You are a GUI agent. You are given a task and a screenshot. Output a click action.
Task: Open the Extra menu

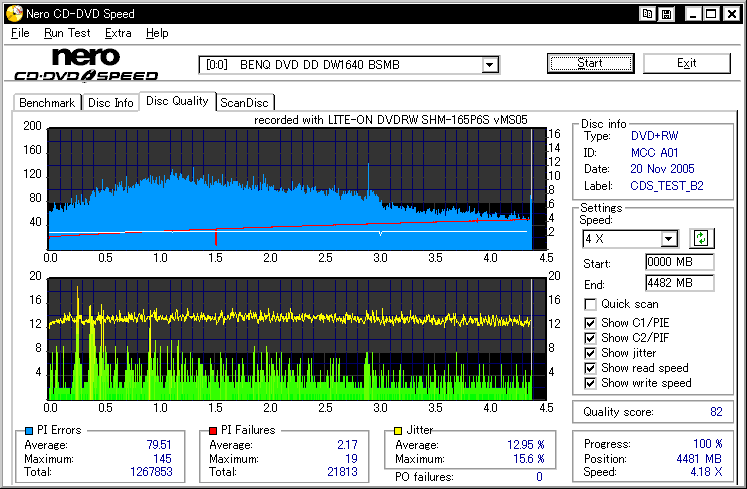118,33
